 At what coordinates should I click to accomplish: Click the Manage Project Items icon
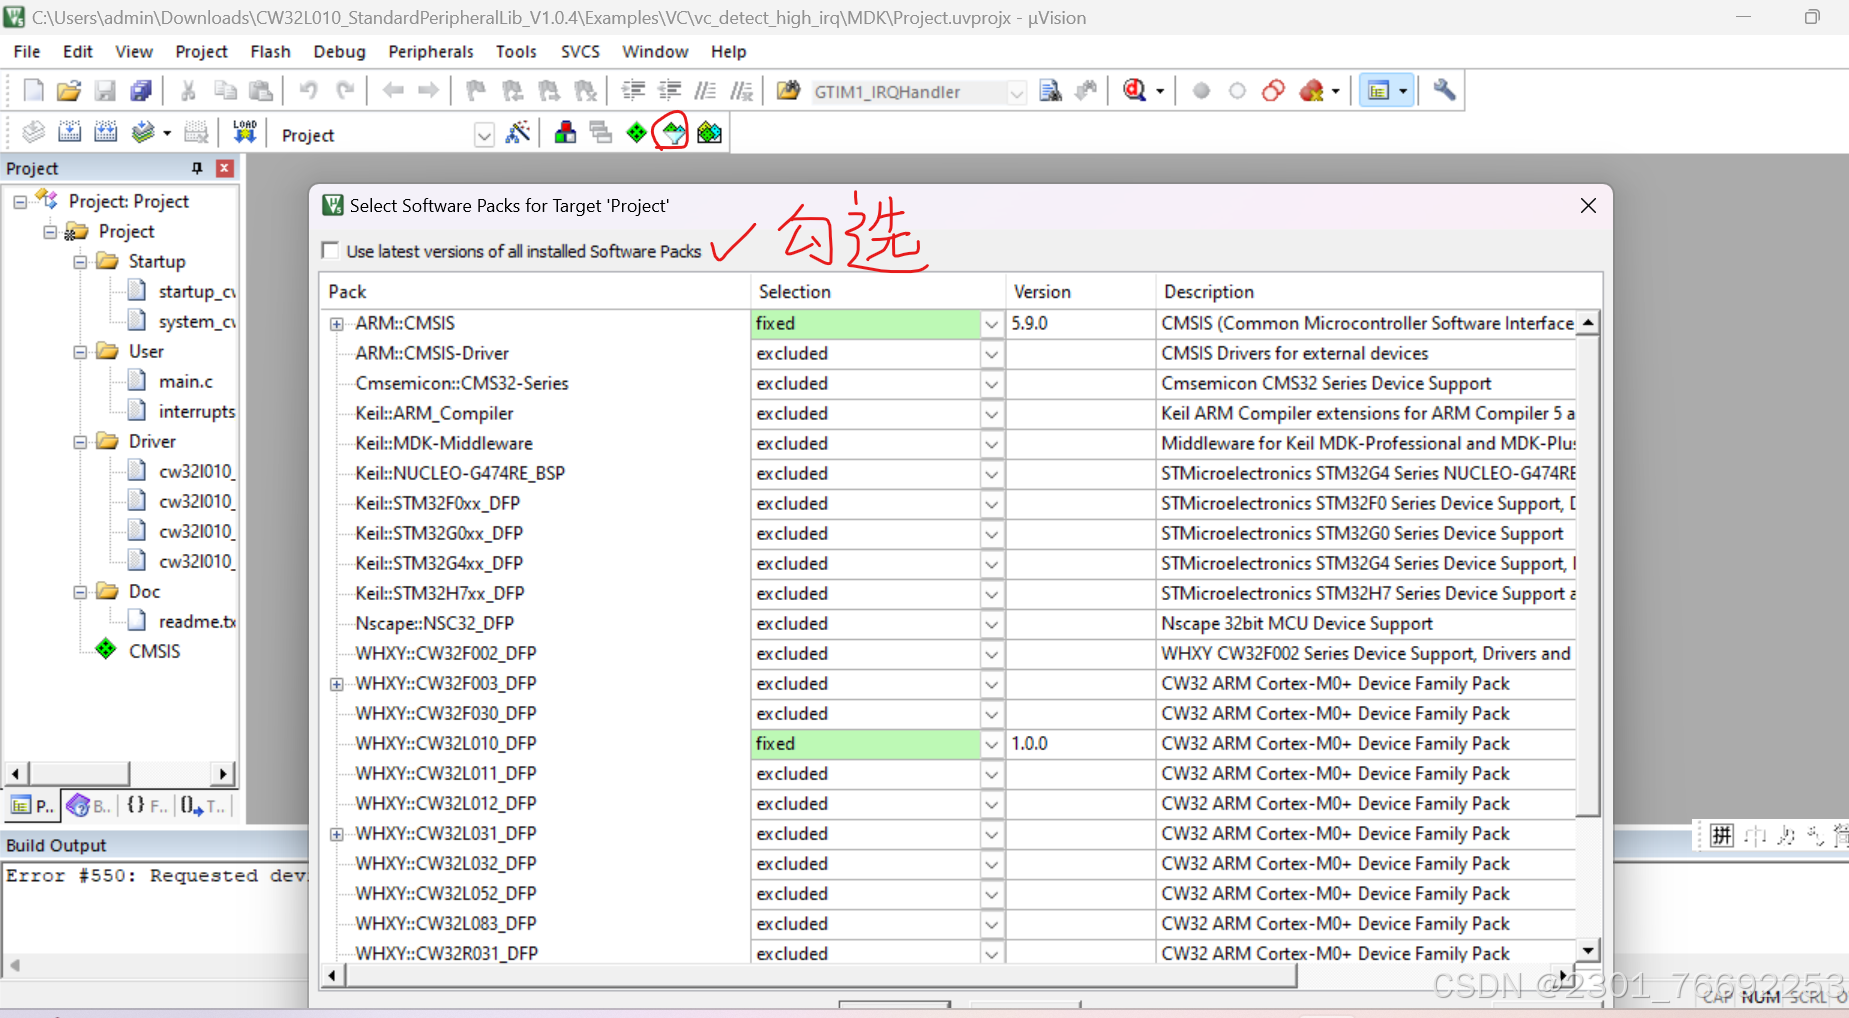click(x=565, y=132)
